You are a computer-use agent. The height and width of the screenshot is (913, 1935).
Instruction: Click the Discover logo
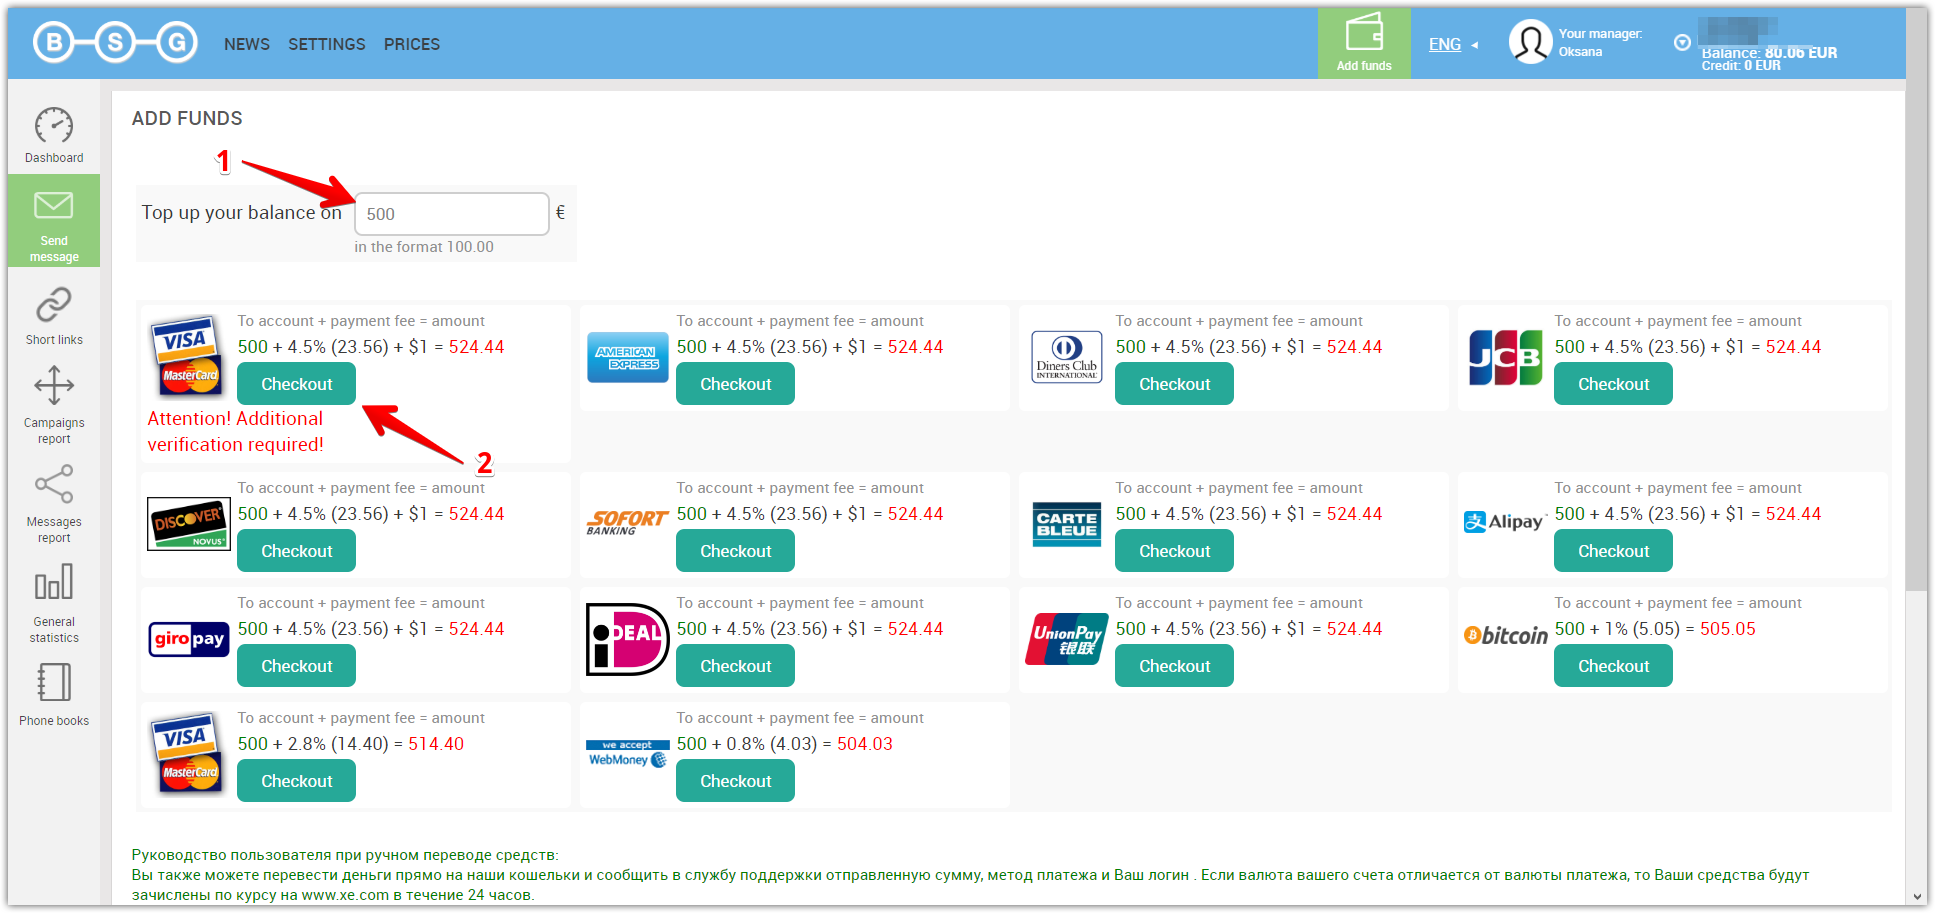click(x=188, y=524)
